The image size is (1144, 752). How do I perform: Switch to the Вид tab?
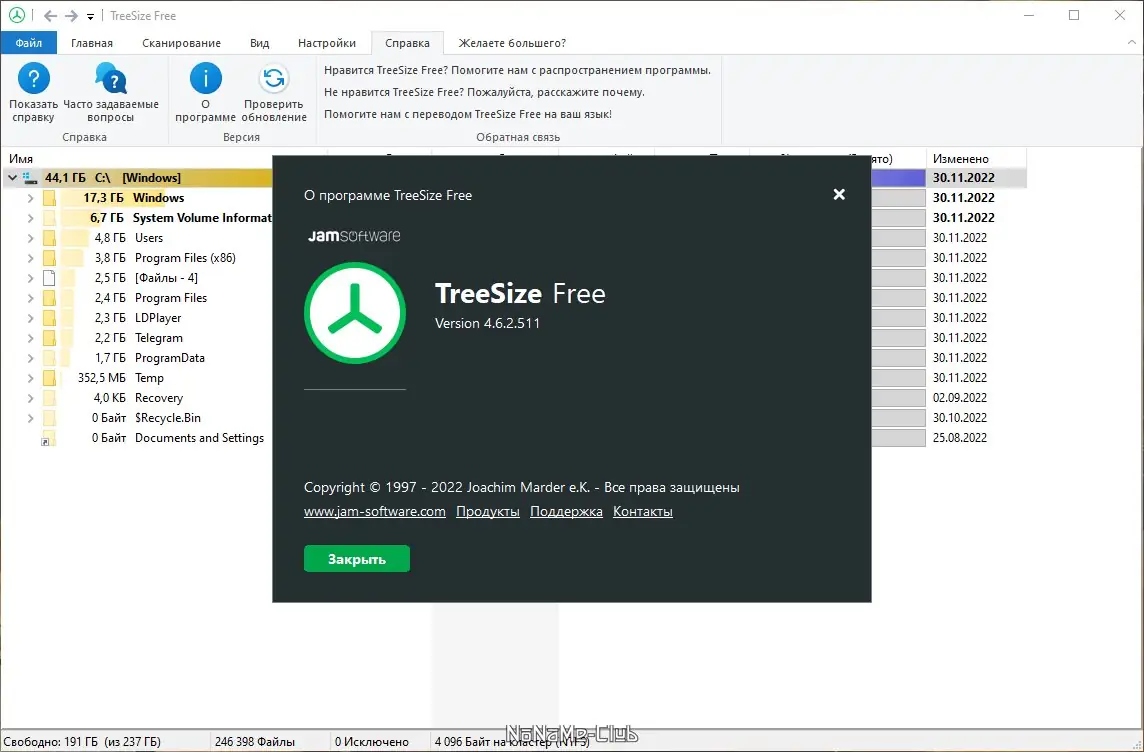click(260, 43)
